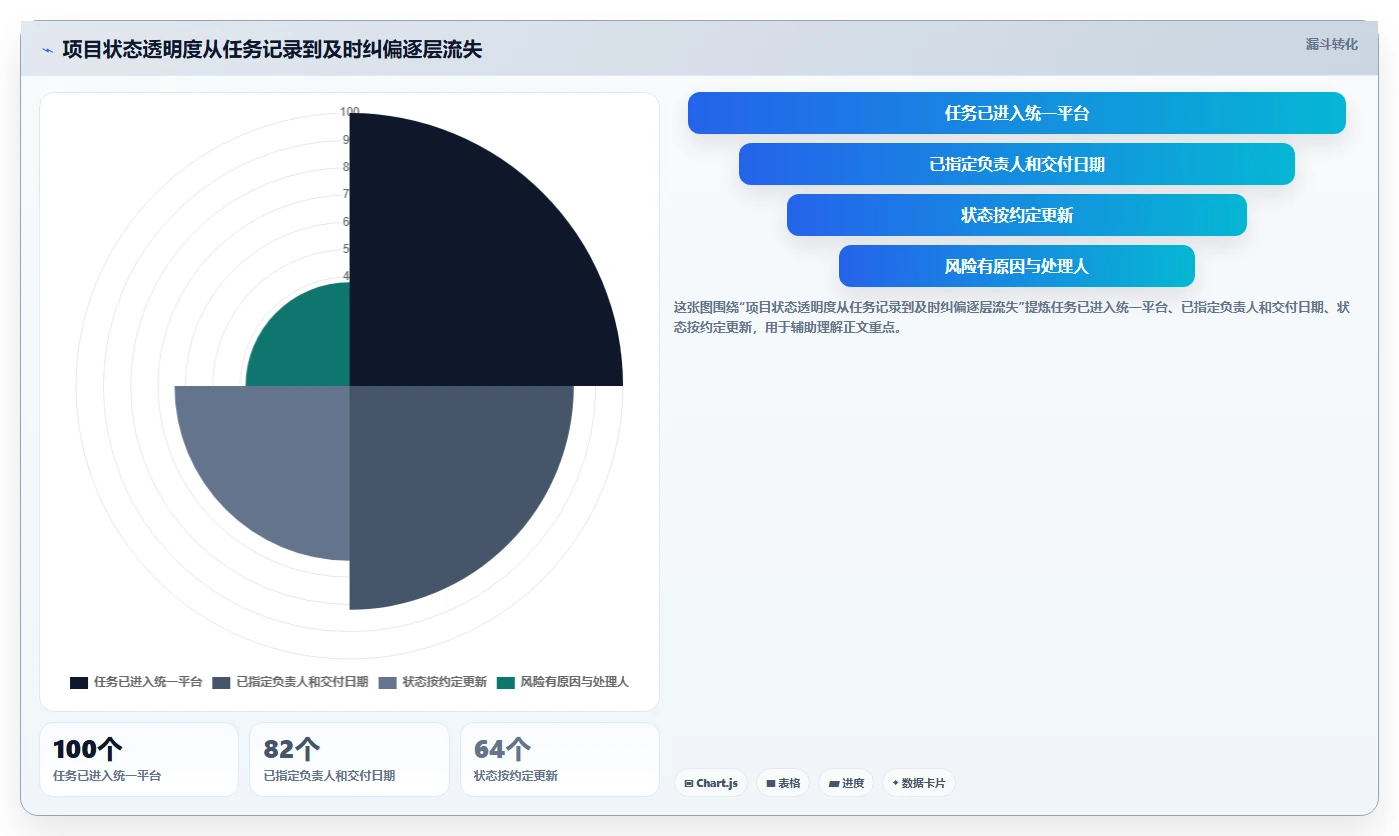Select the 风险有原因与处理人 funnel bar

(x=1016, y=266)
